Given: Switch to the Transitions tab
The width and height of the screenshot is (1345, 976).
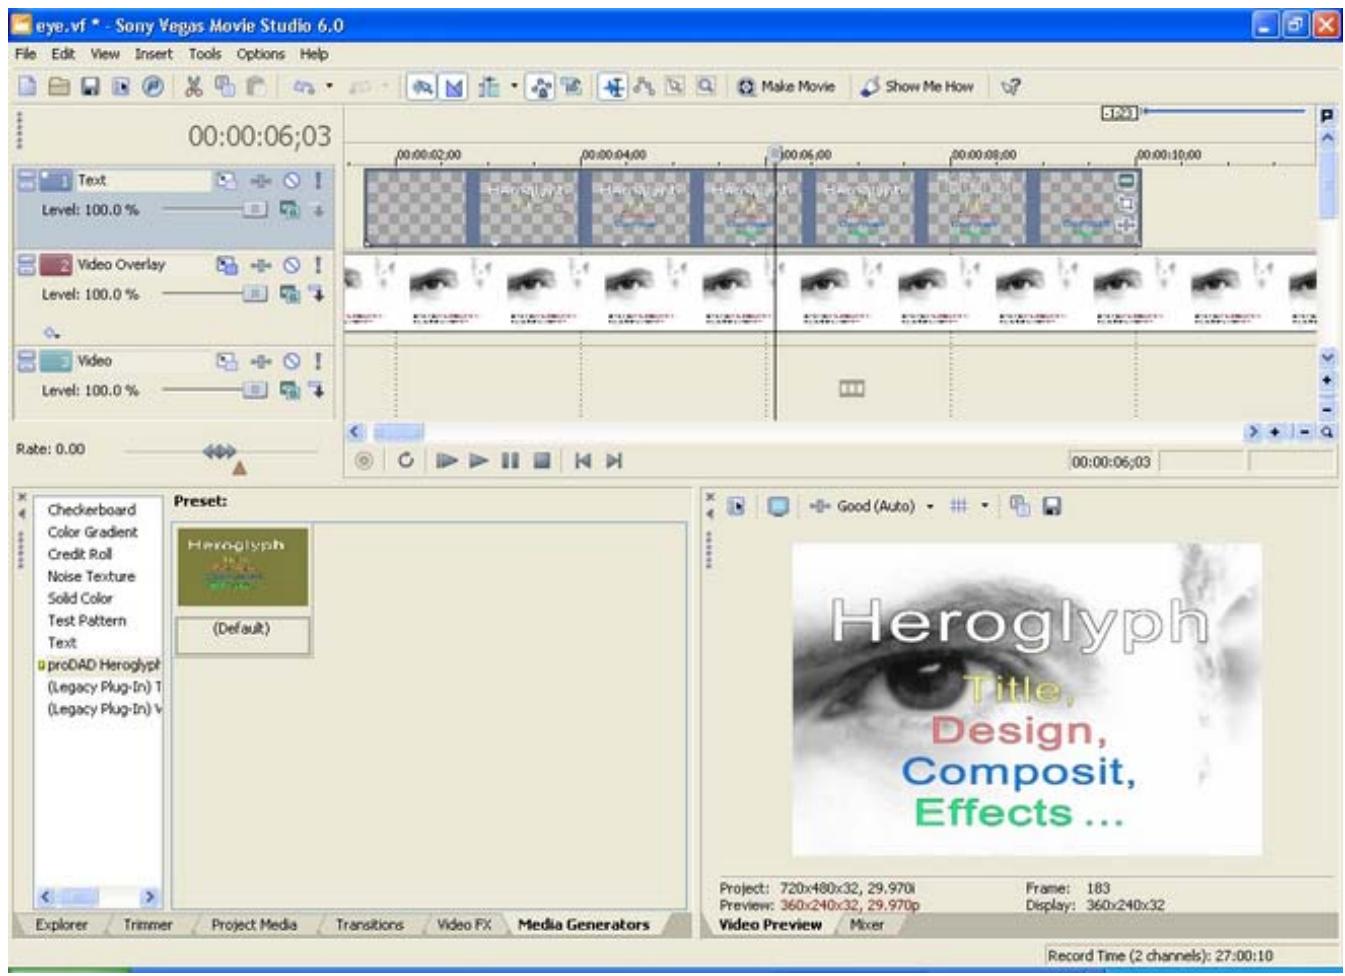Looking at the screenshot, I should point(369,925).
